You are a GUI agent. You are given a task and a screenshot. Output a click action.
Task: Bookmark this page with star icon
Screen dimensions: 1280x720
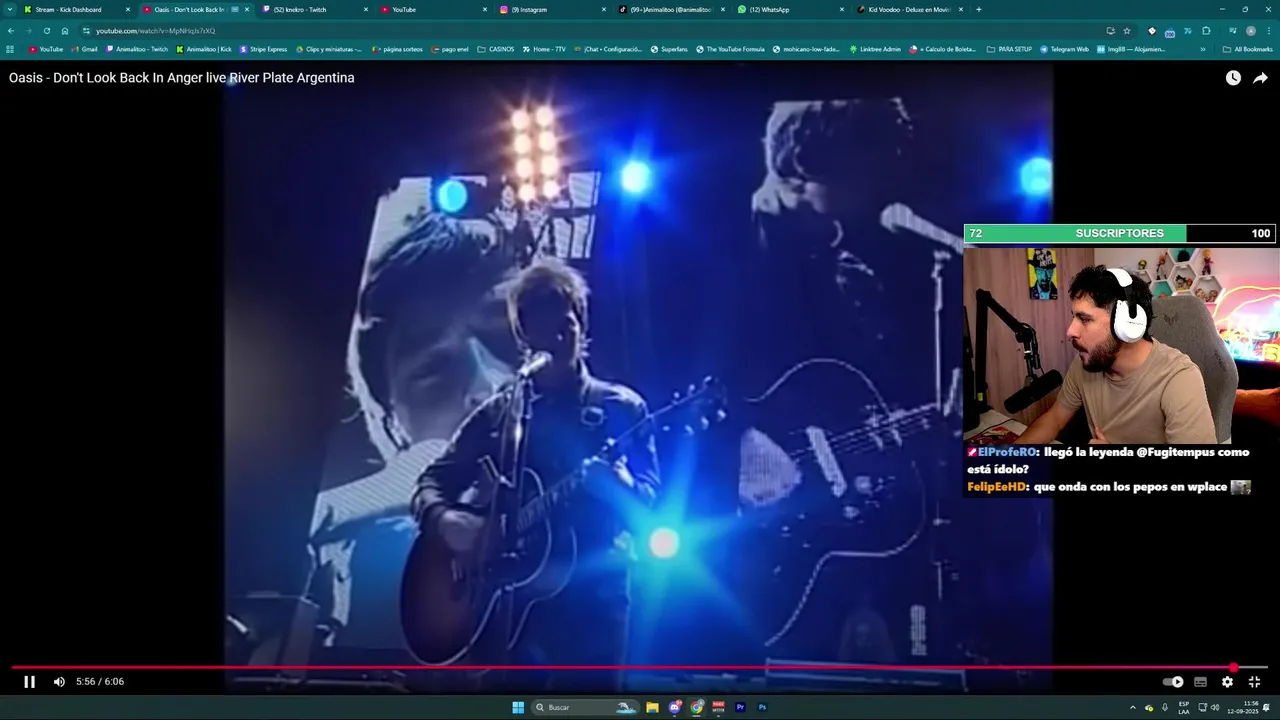pyautogui.click(x=1127, y=31)
